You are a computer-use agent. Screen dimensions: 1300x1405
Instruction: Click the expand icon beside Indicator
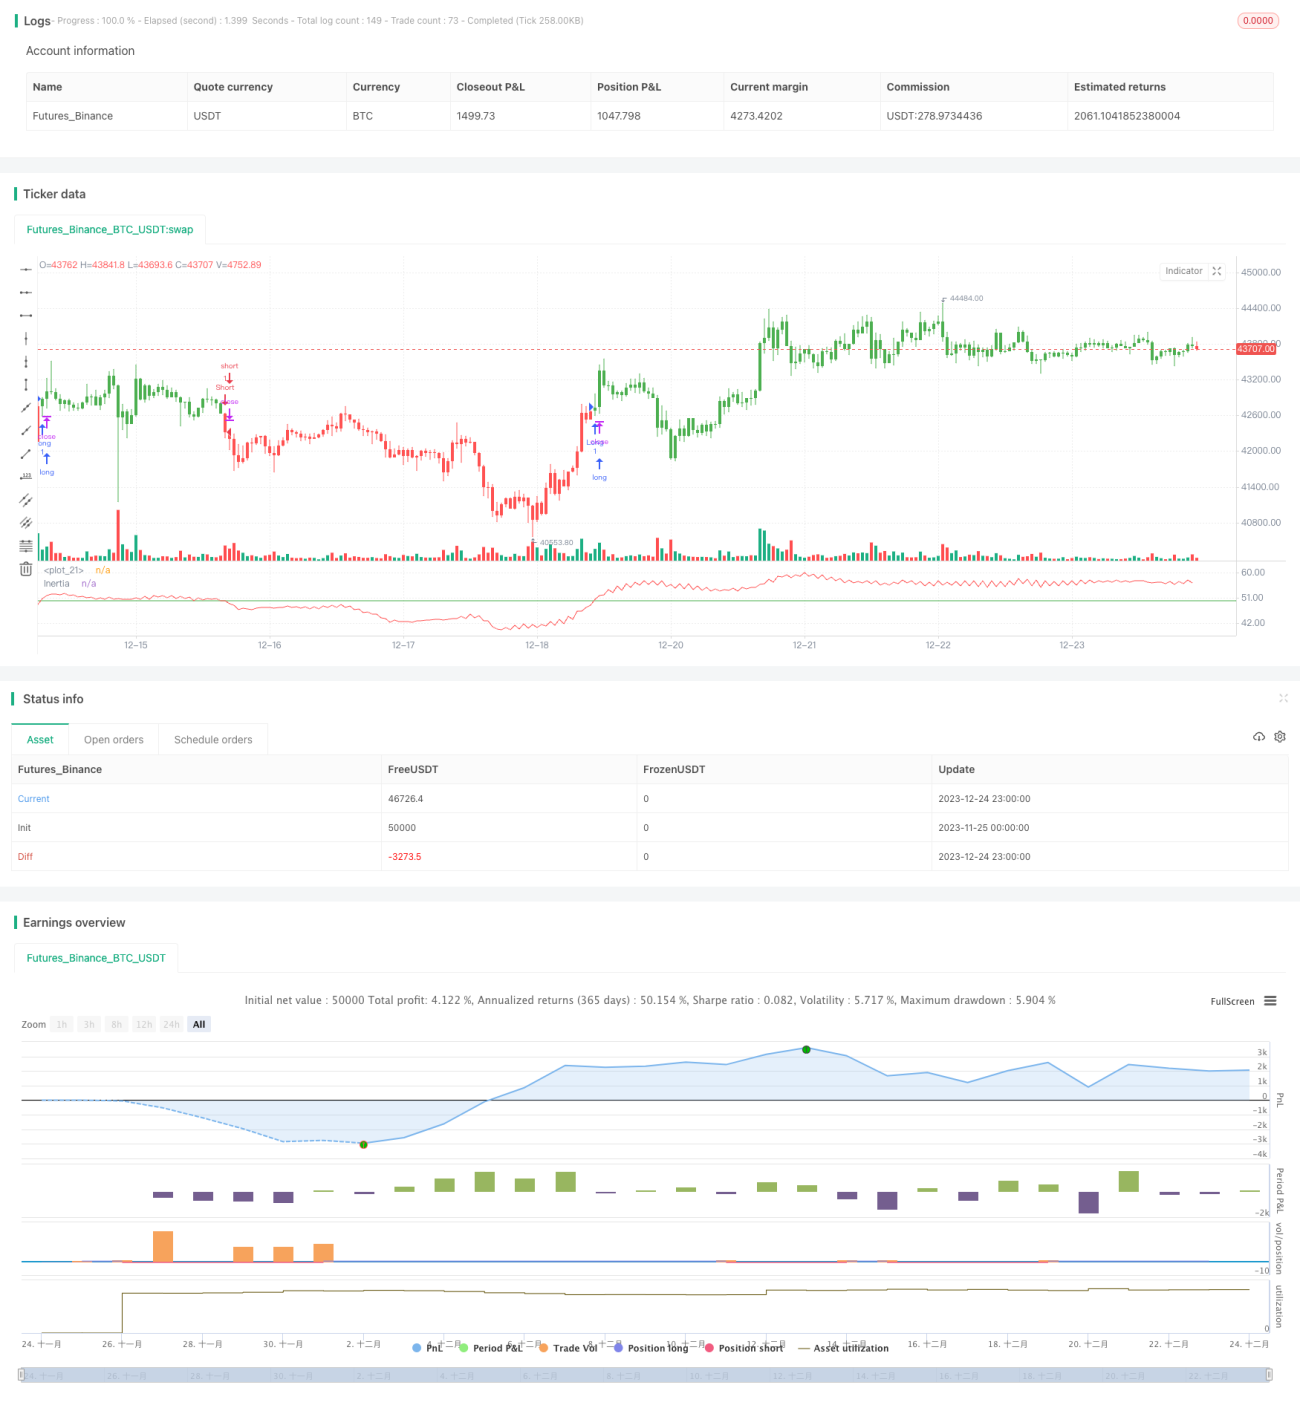pyautogui.click(x=1217, y=271)
